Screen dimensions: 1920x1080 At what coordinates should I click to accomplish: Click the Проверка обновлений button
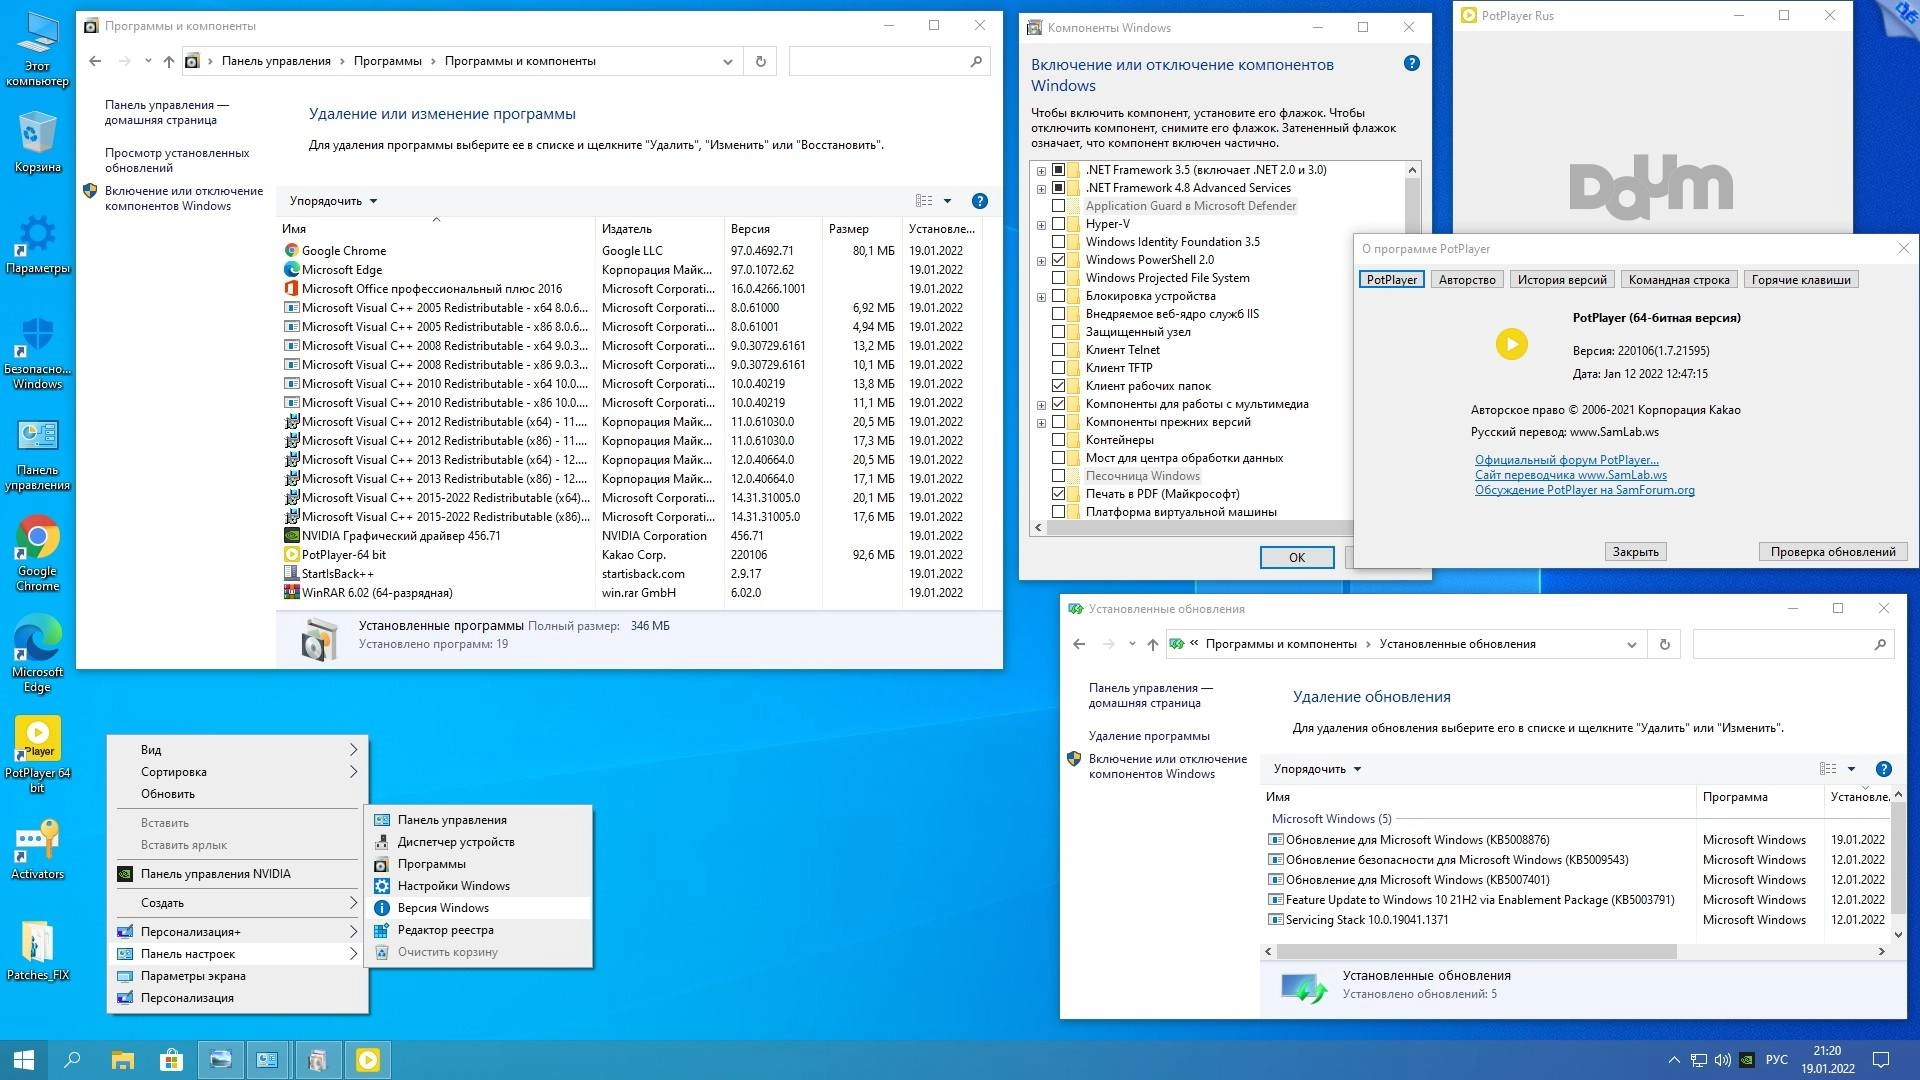(1832, 551)
